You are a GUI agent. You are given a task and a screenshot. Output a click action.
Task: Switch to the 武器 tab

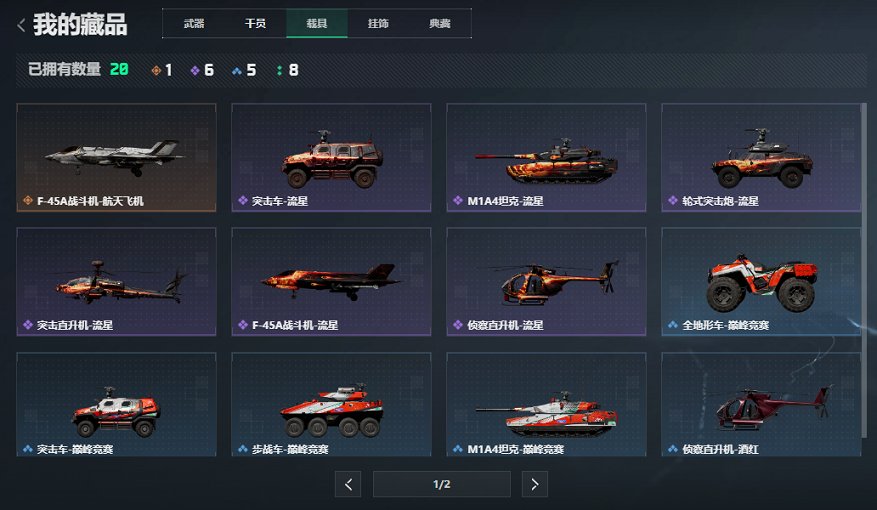click(x=194, y=23)
